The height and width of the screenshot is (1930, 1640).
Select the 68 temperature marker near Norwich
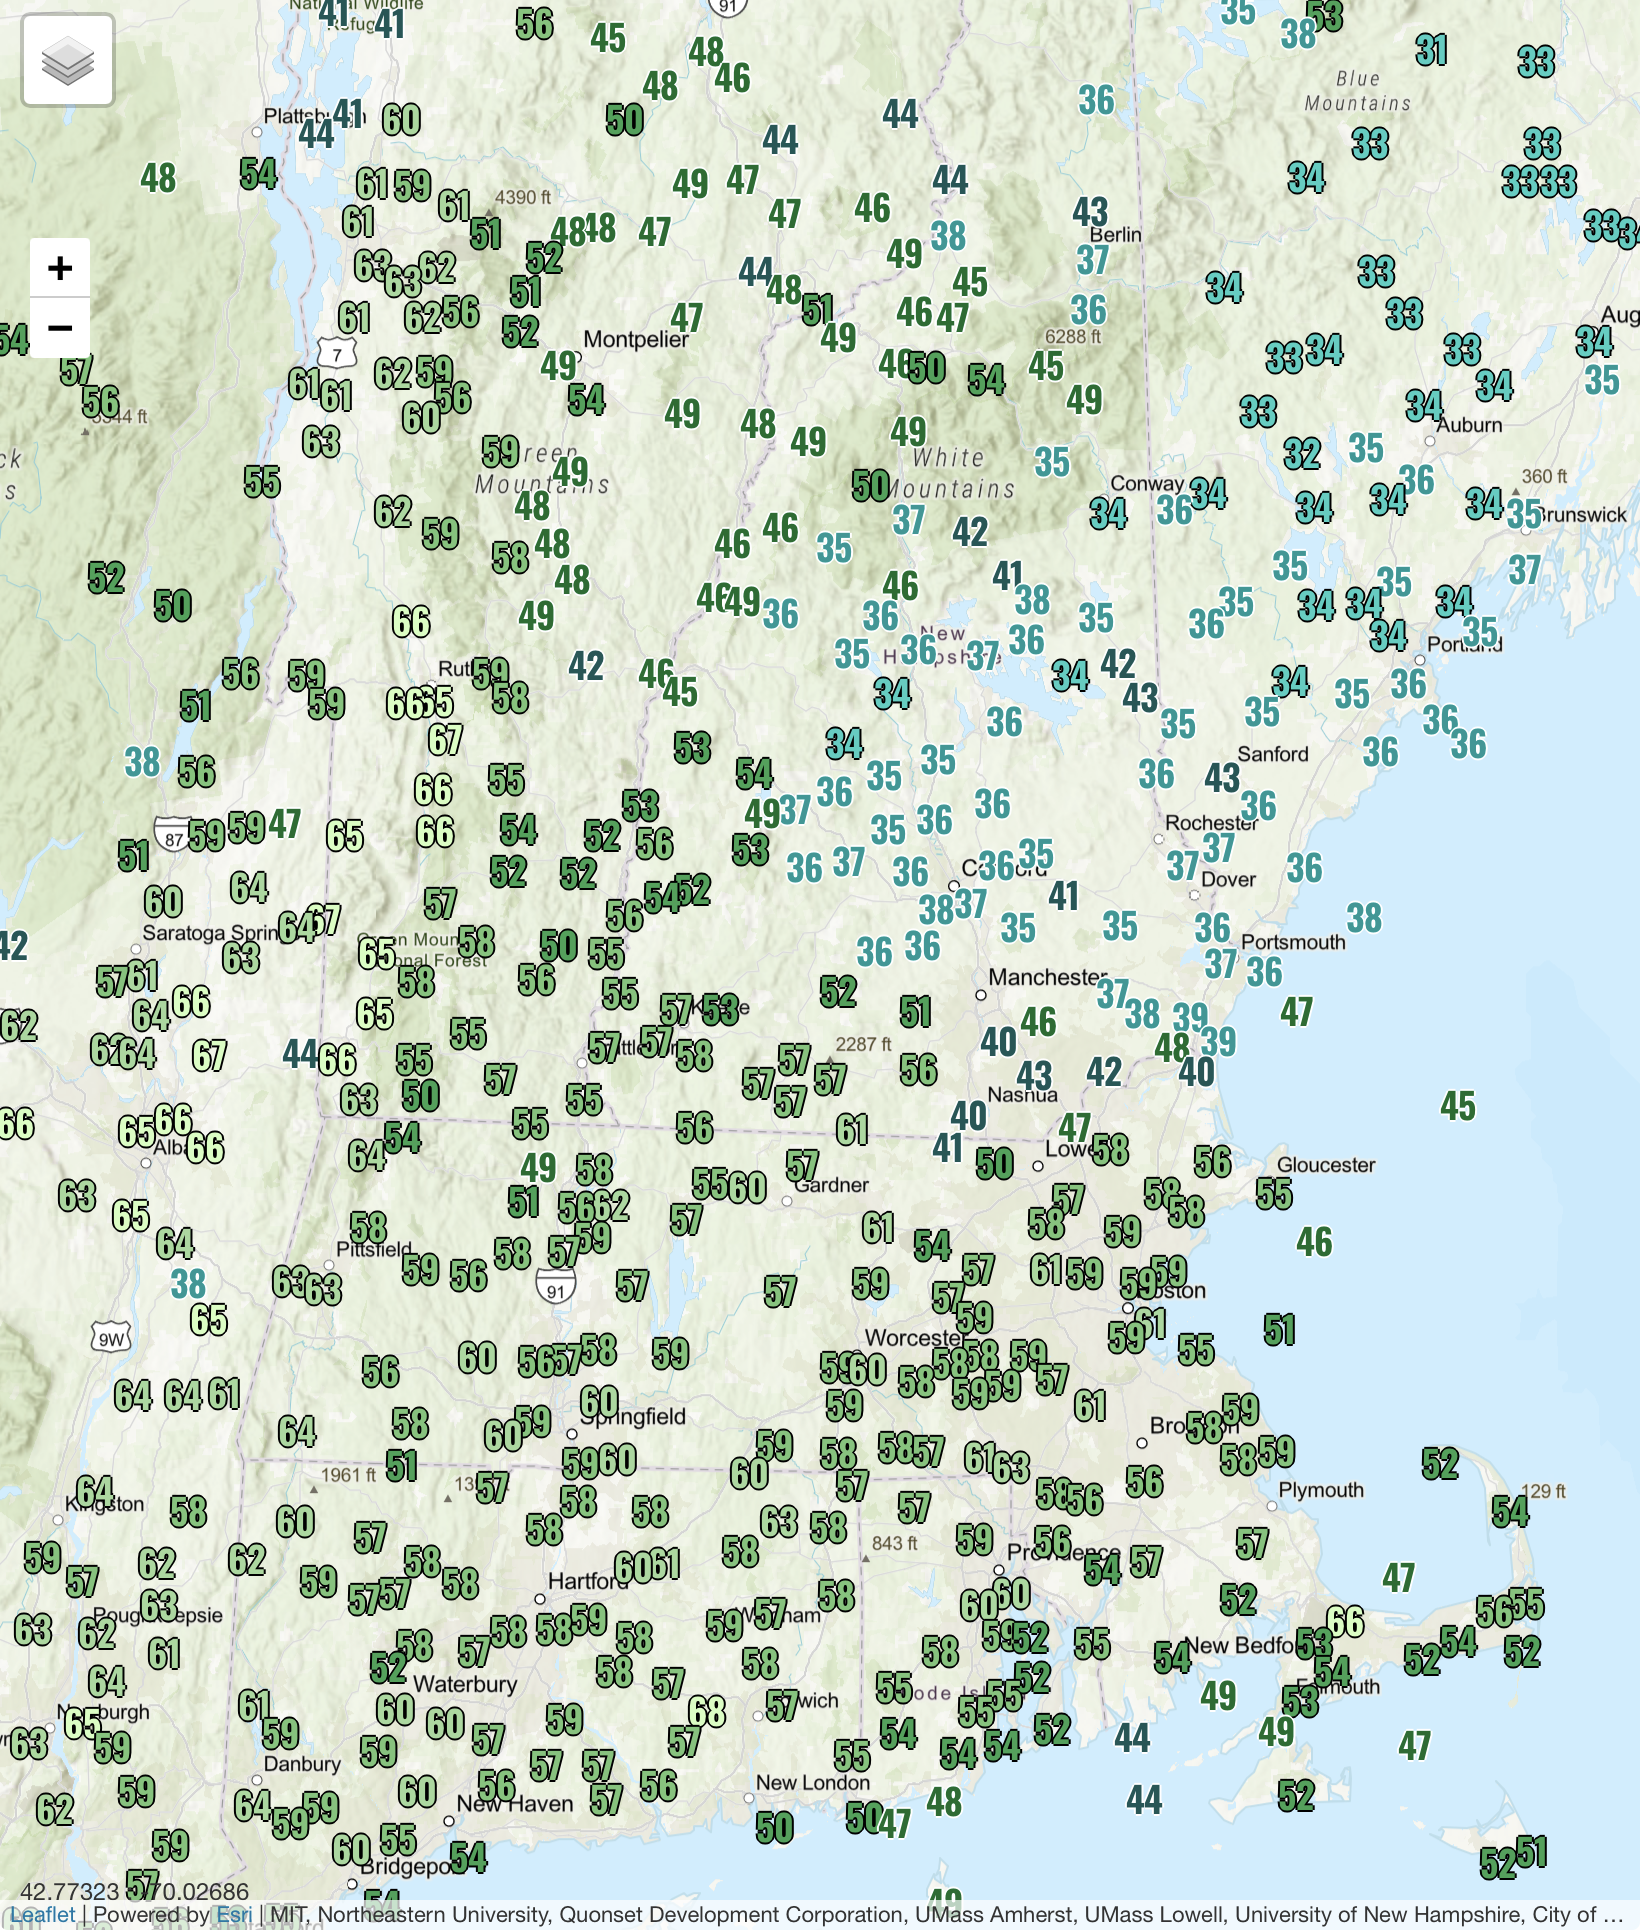[x=706, y=1712]
